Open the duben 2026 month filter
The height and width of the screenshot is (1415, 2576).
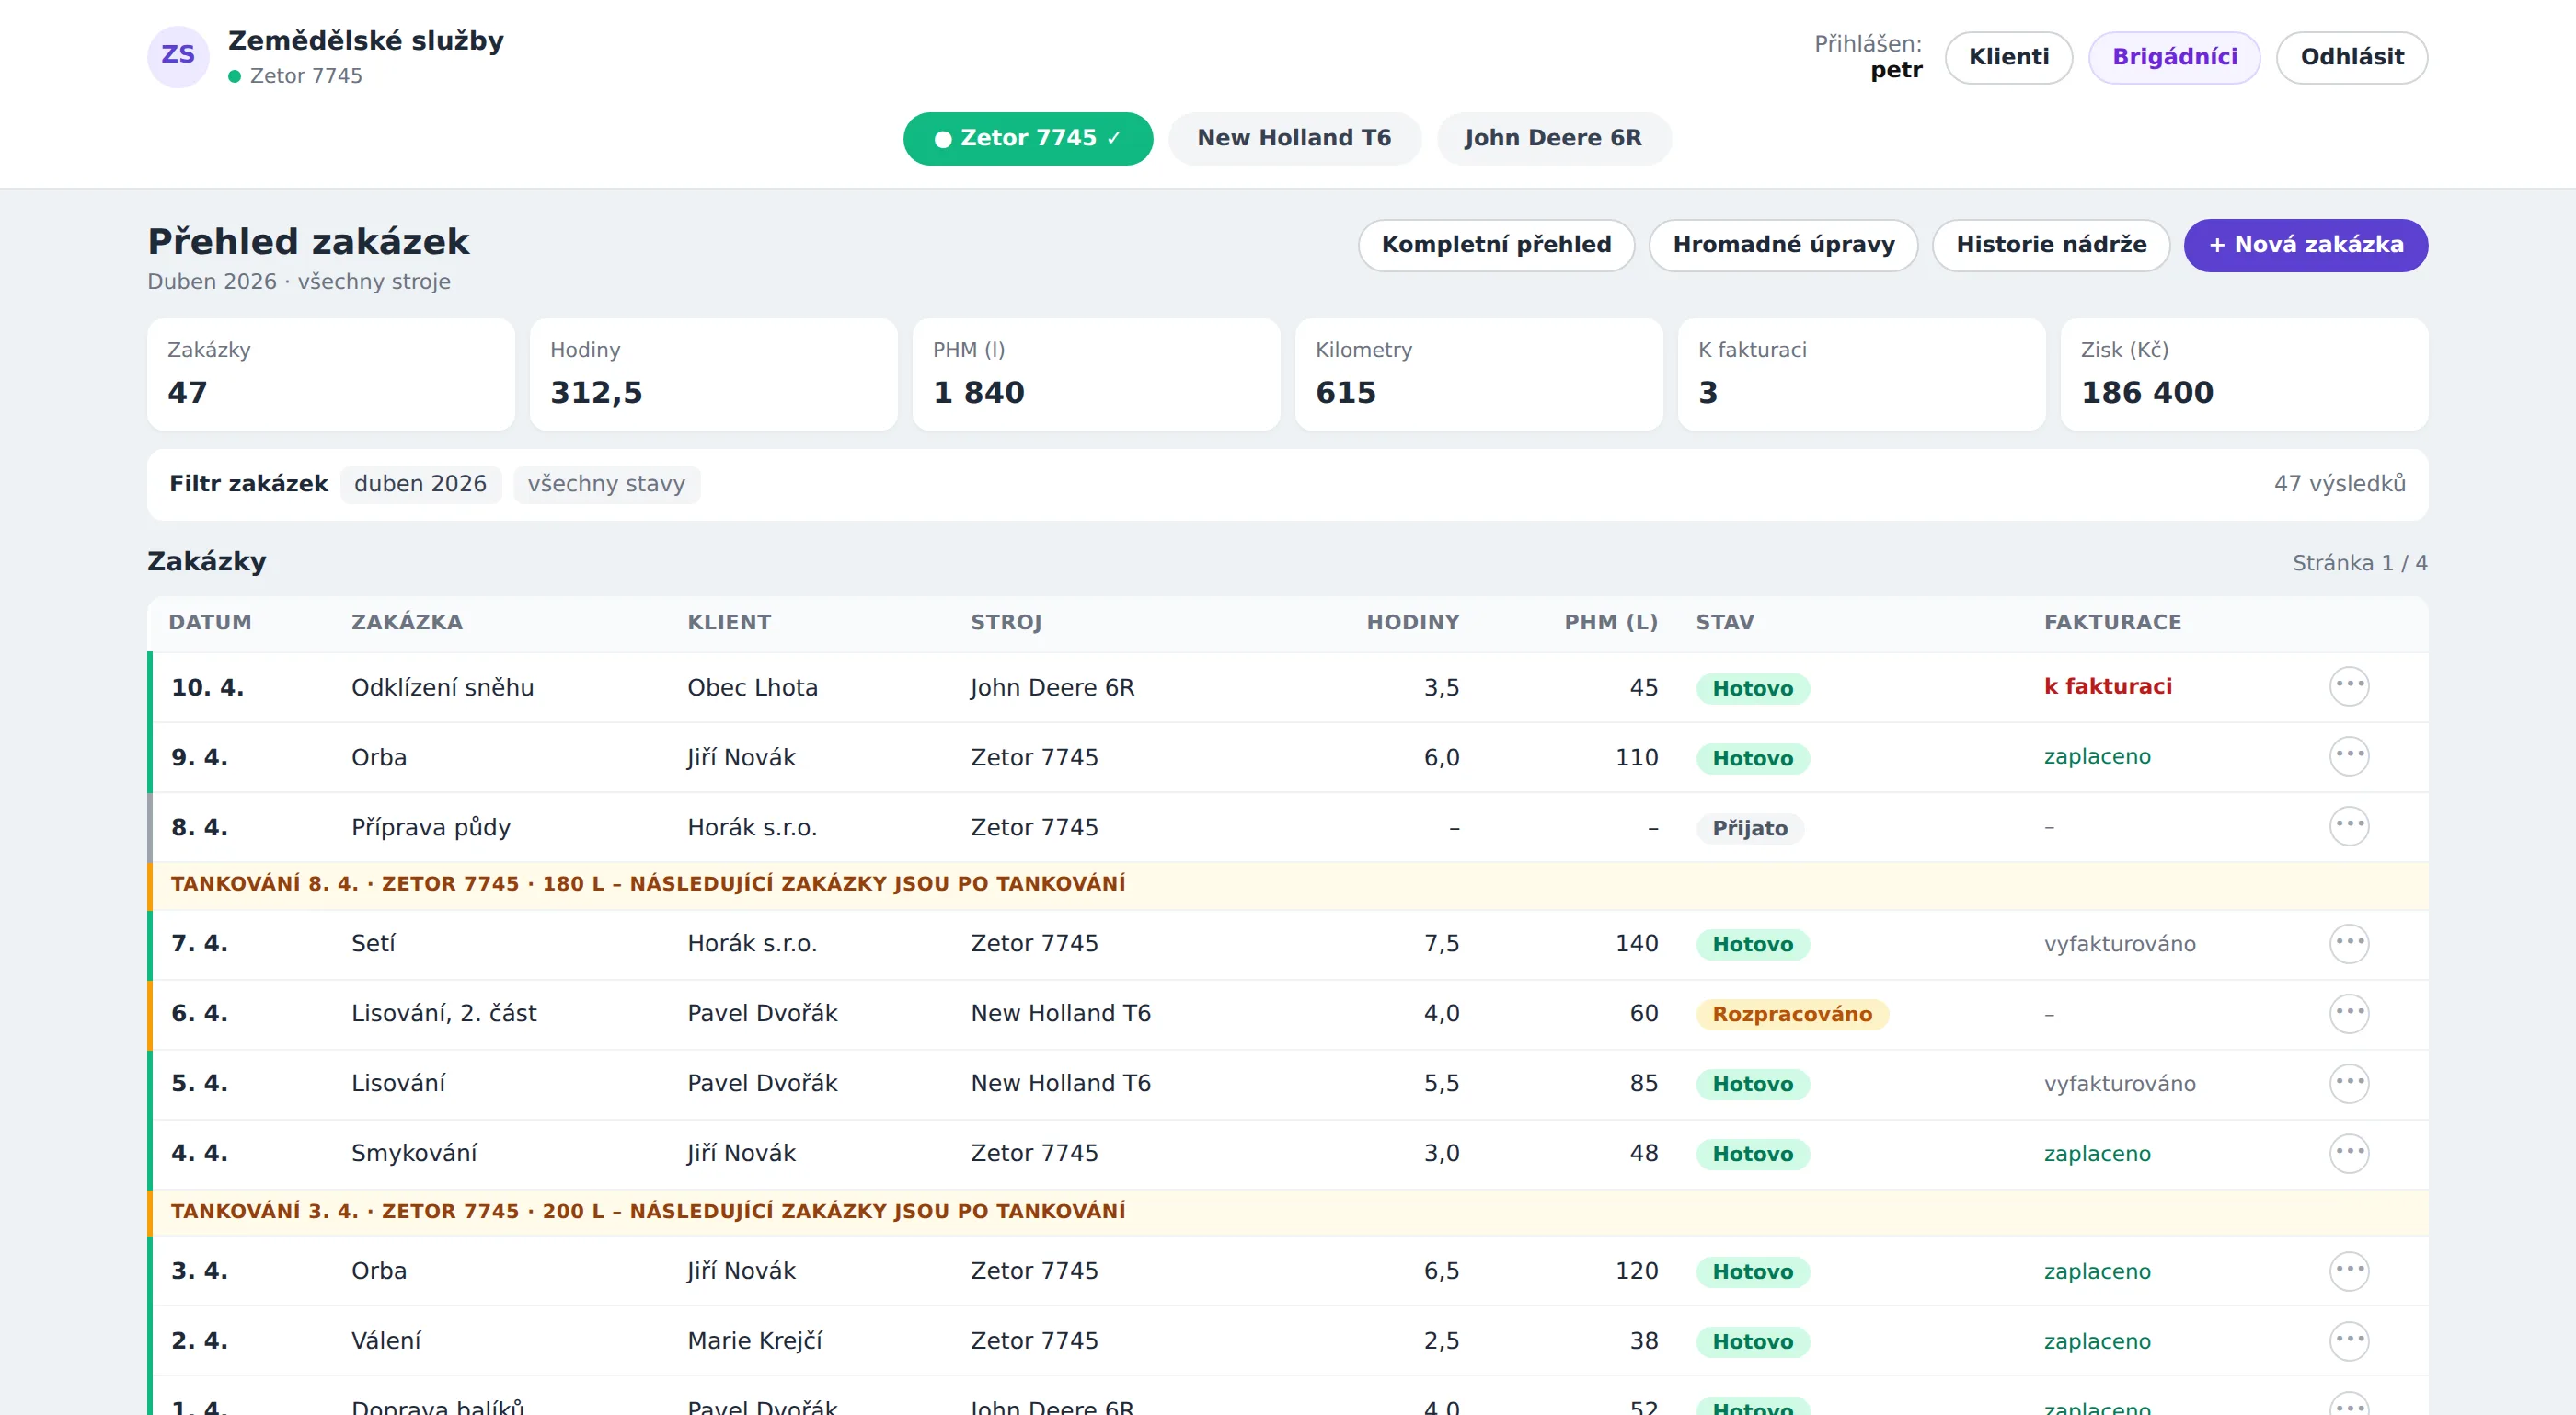pos(420,484)
